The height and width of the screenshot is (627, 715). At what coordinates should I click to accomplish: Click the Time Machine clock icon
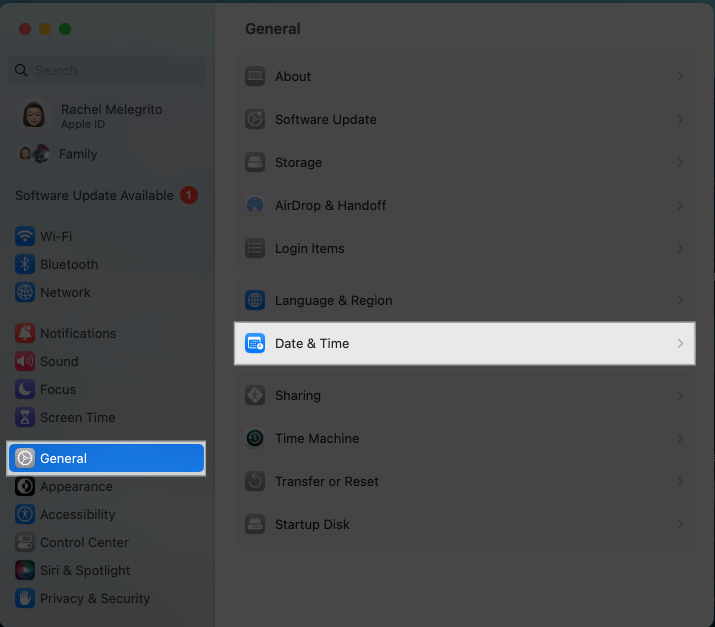click(255, 438)
